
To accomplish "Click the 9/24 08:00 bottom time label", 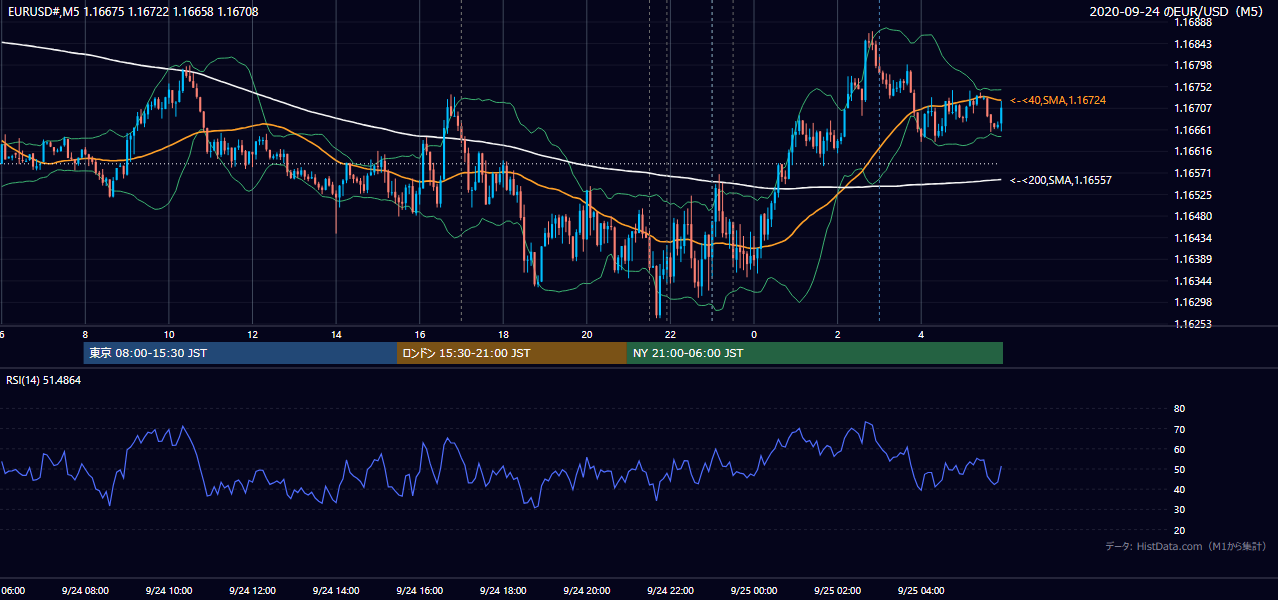I will pos(84,590).
